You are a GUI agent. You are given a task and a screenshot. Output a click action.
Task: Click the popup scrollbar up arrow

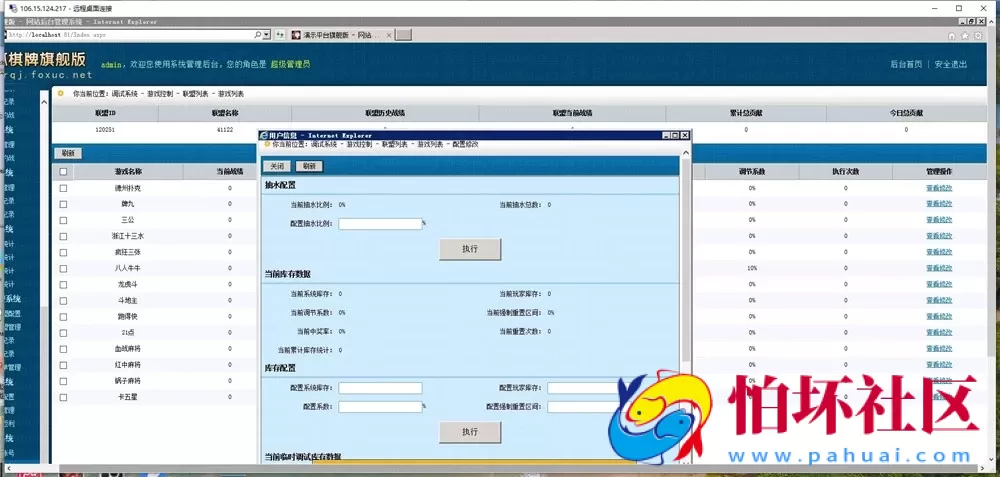(x=686, y=153)
